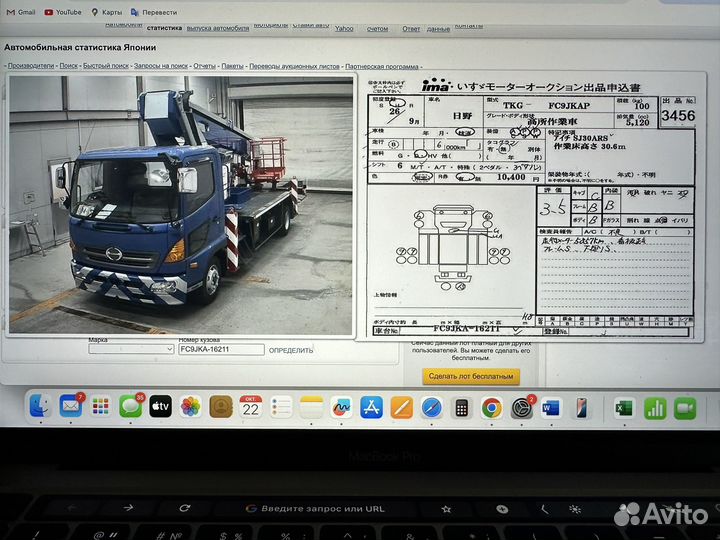Open the Photos app in dock

(191, 407)
